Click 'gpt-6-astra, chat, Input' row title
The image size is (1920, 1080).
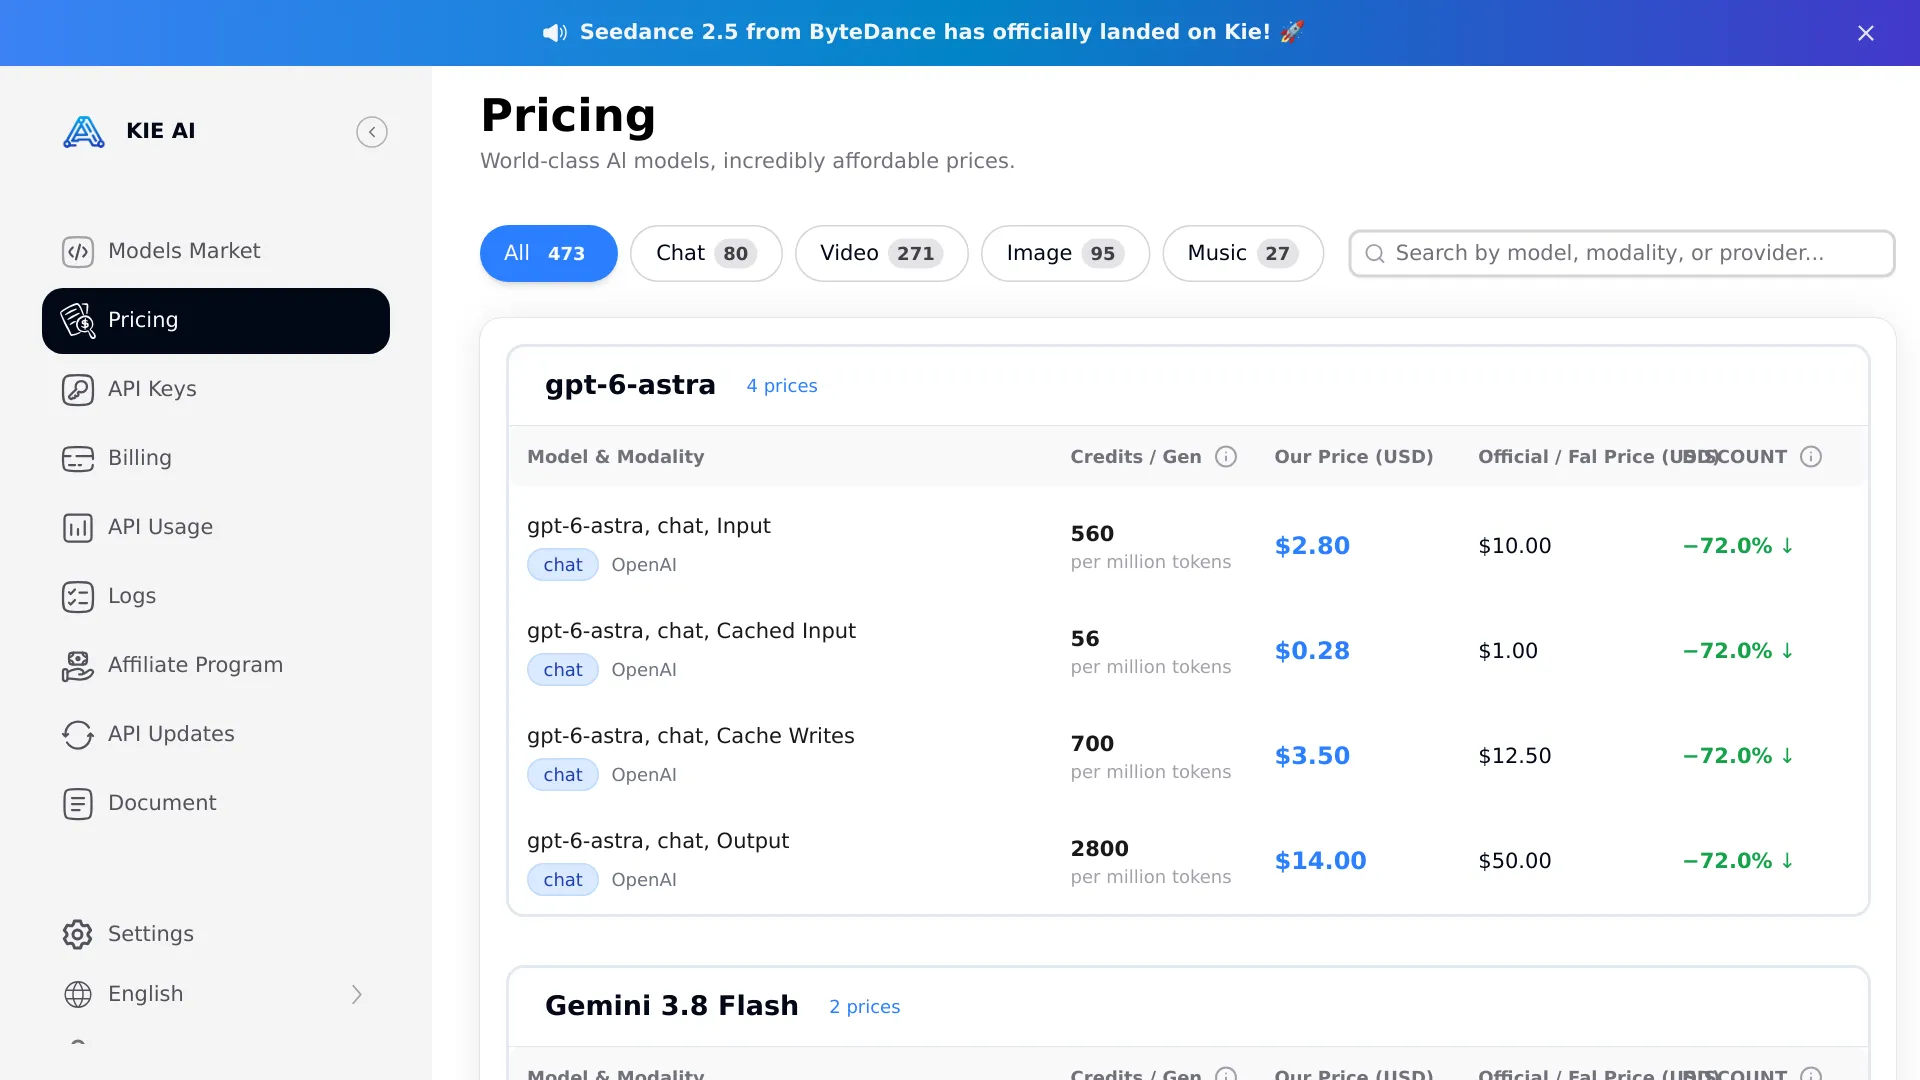649,526
